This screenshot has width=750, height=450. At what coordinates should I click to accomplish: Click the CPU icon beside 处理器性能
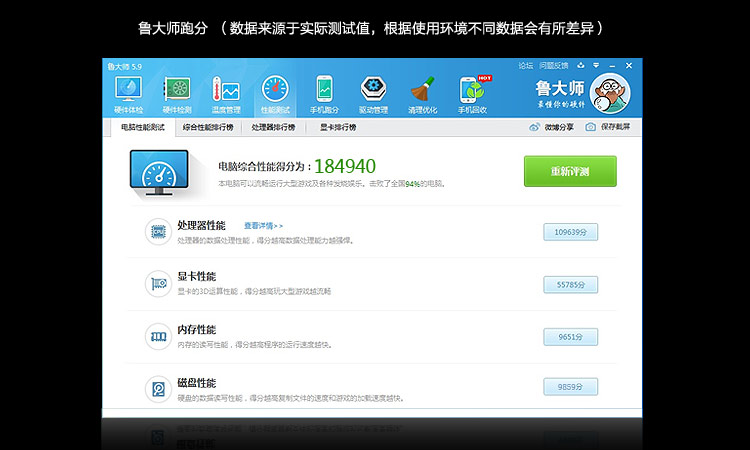click(158, 232)
